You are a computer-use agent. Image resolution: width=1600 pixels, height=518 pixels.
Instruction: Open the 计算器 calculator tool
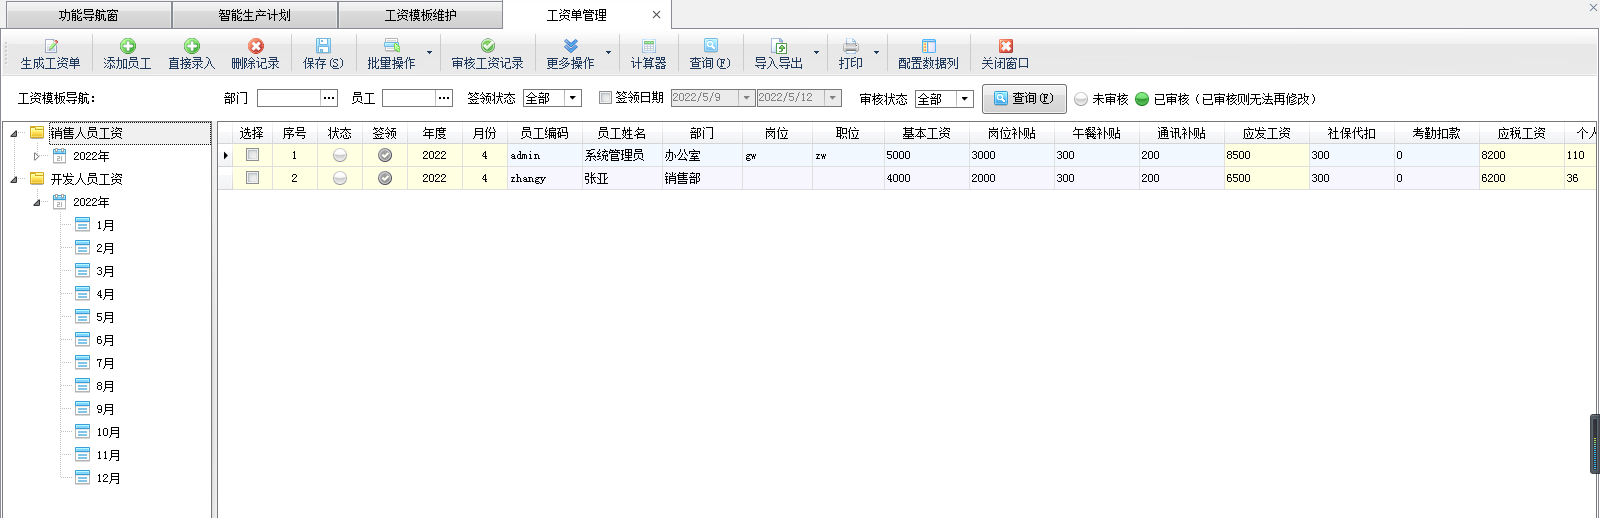648,46
